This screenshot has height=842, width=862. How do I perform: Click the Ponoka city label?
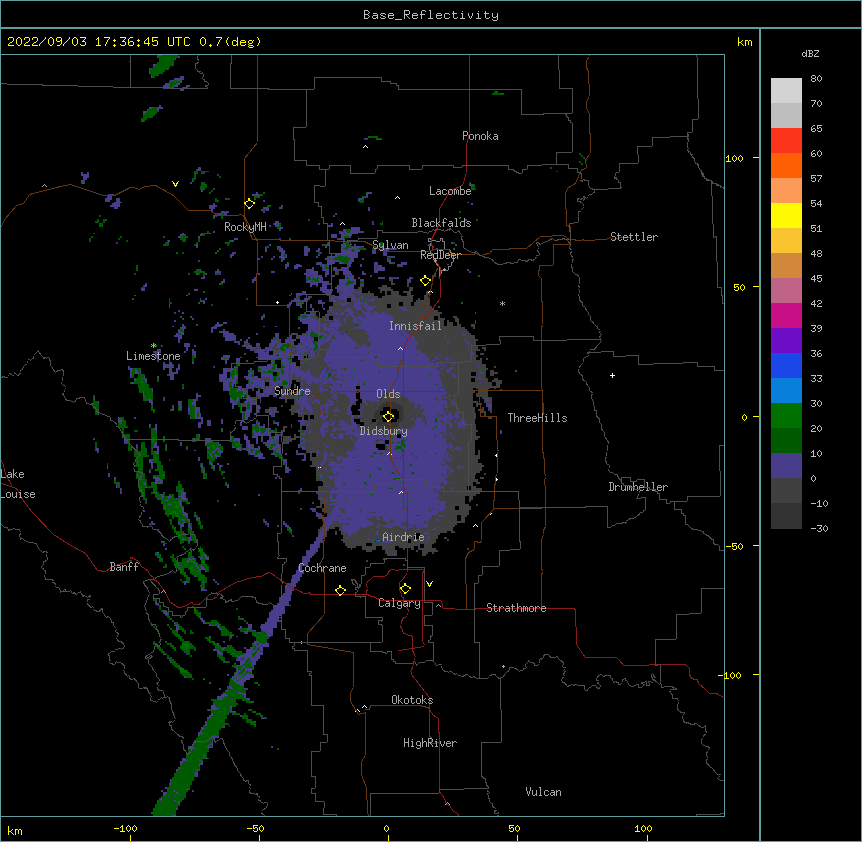click(480, 136)
